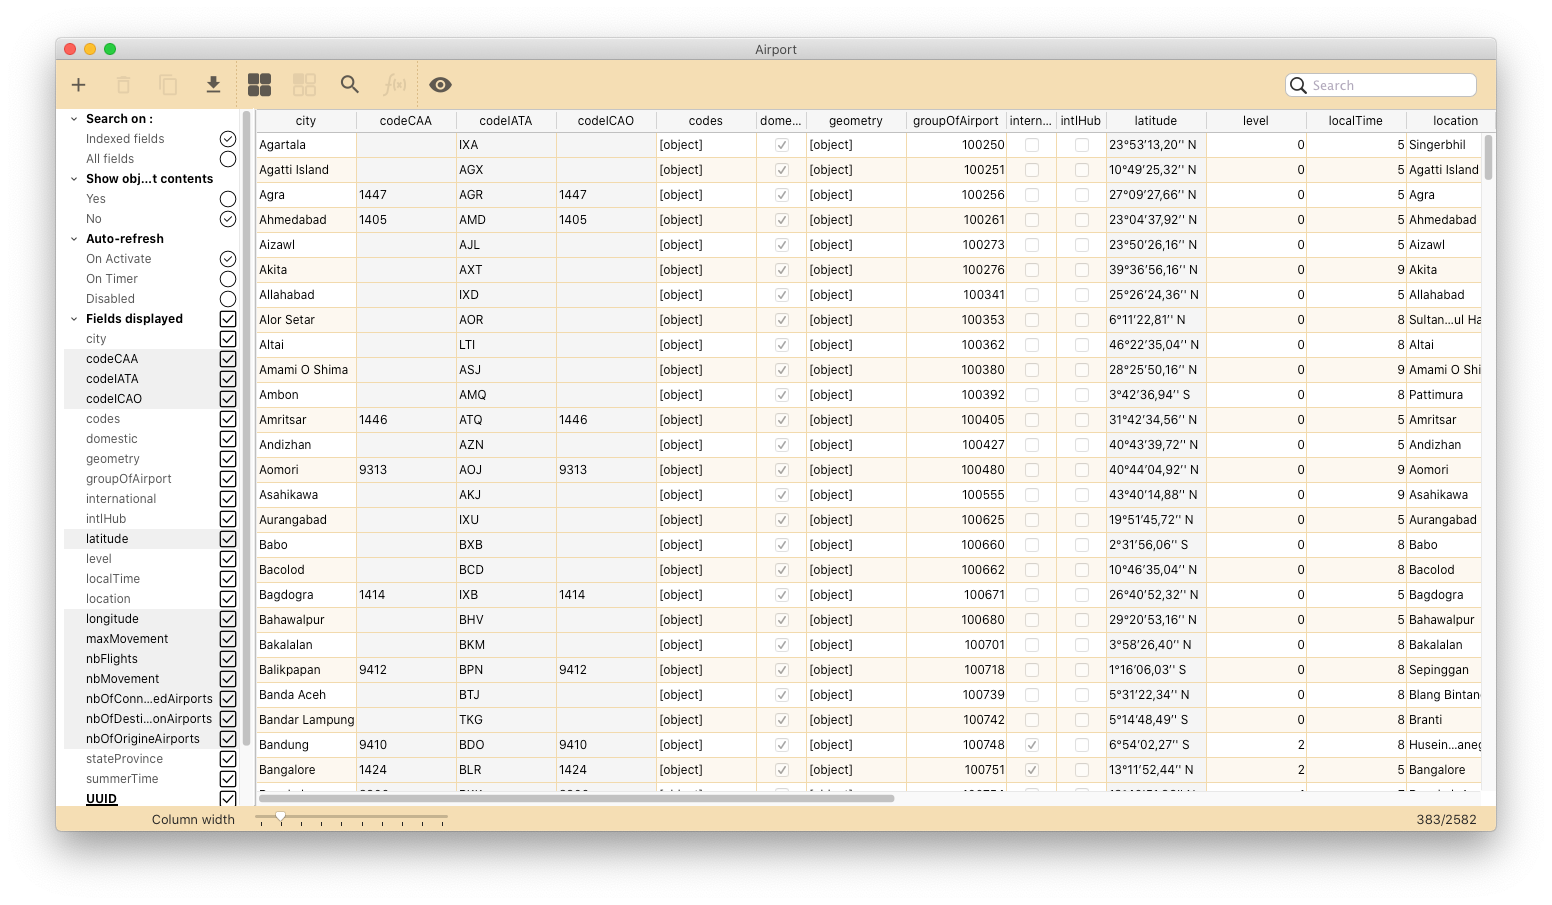Click the nbOfOrigineAirports field label

click(143, 739)
